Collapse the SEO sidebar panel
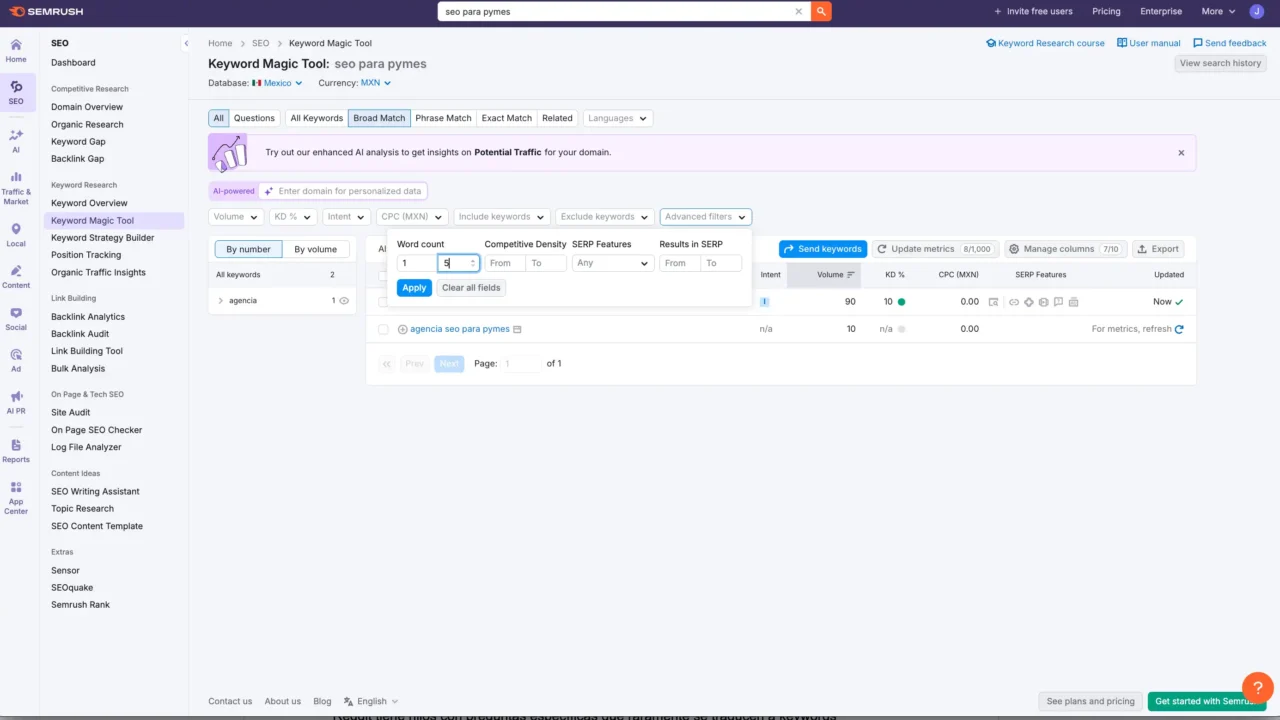1280x720 pixels. [186, 43]
